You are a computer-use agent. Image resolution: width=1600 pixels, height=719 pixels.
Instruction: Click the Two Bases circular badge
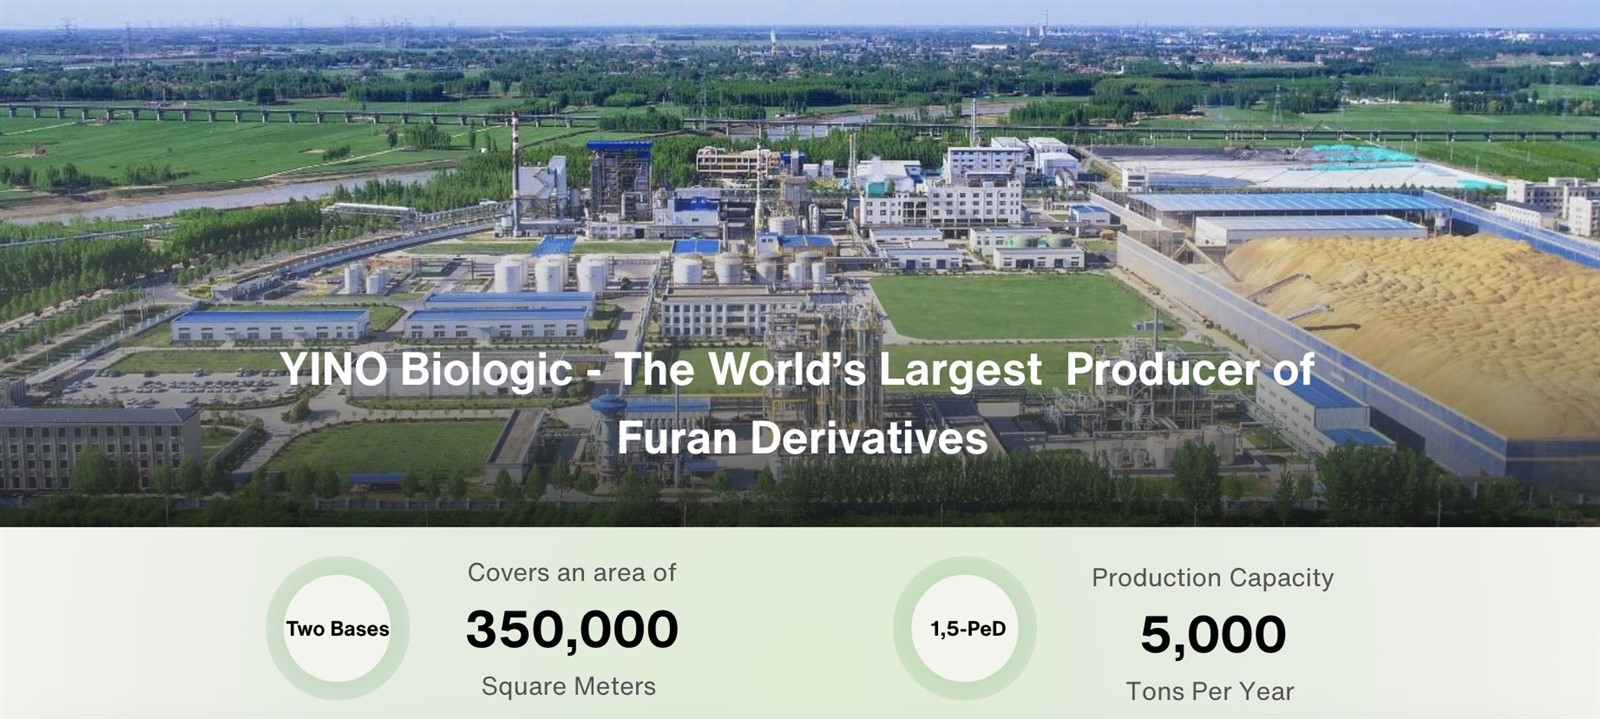pos(338,629)
